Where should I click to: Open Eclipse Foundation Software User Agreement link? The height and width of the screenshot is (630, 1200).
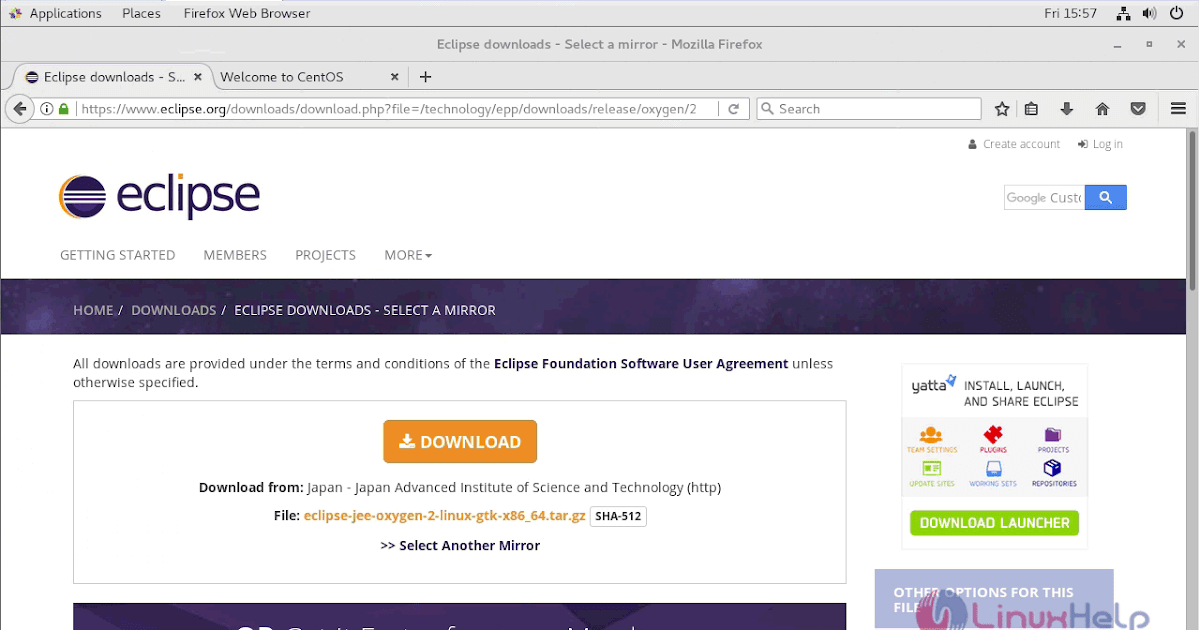[x=641, y=363]
